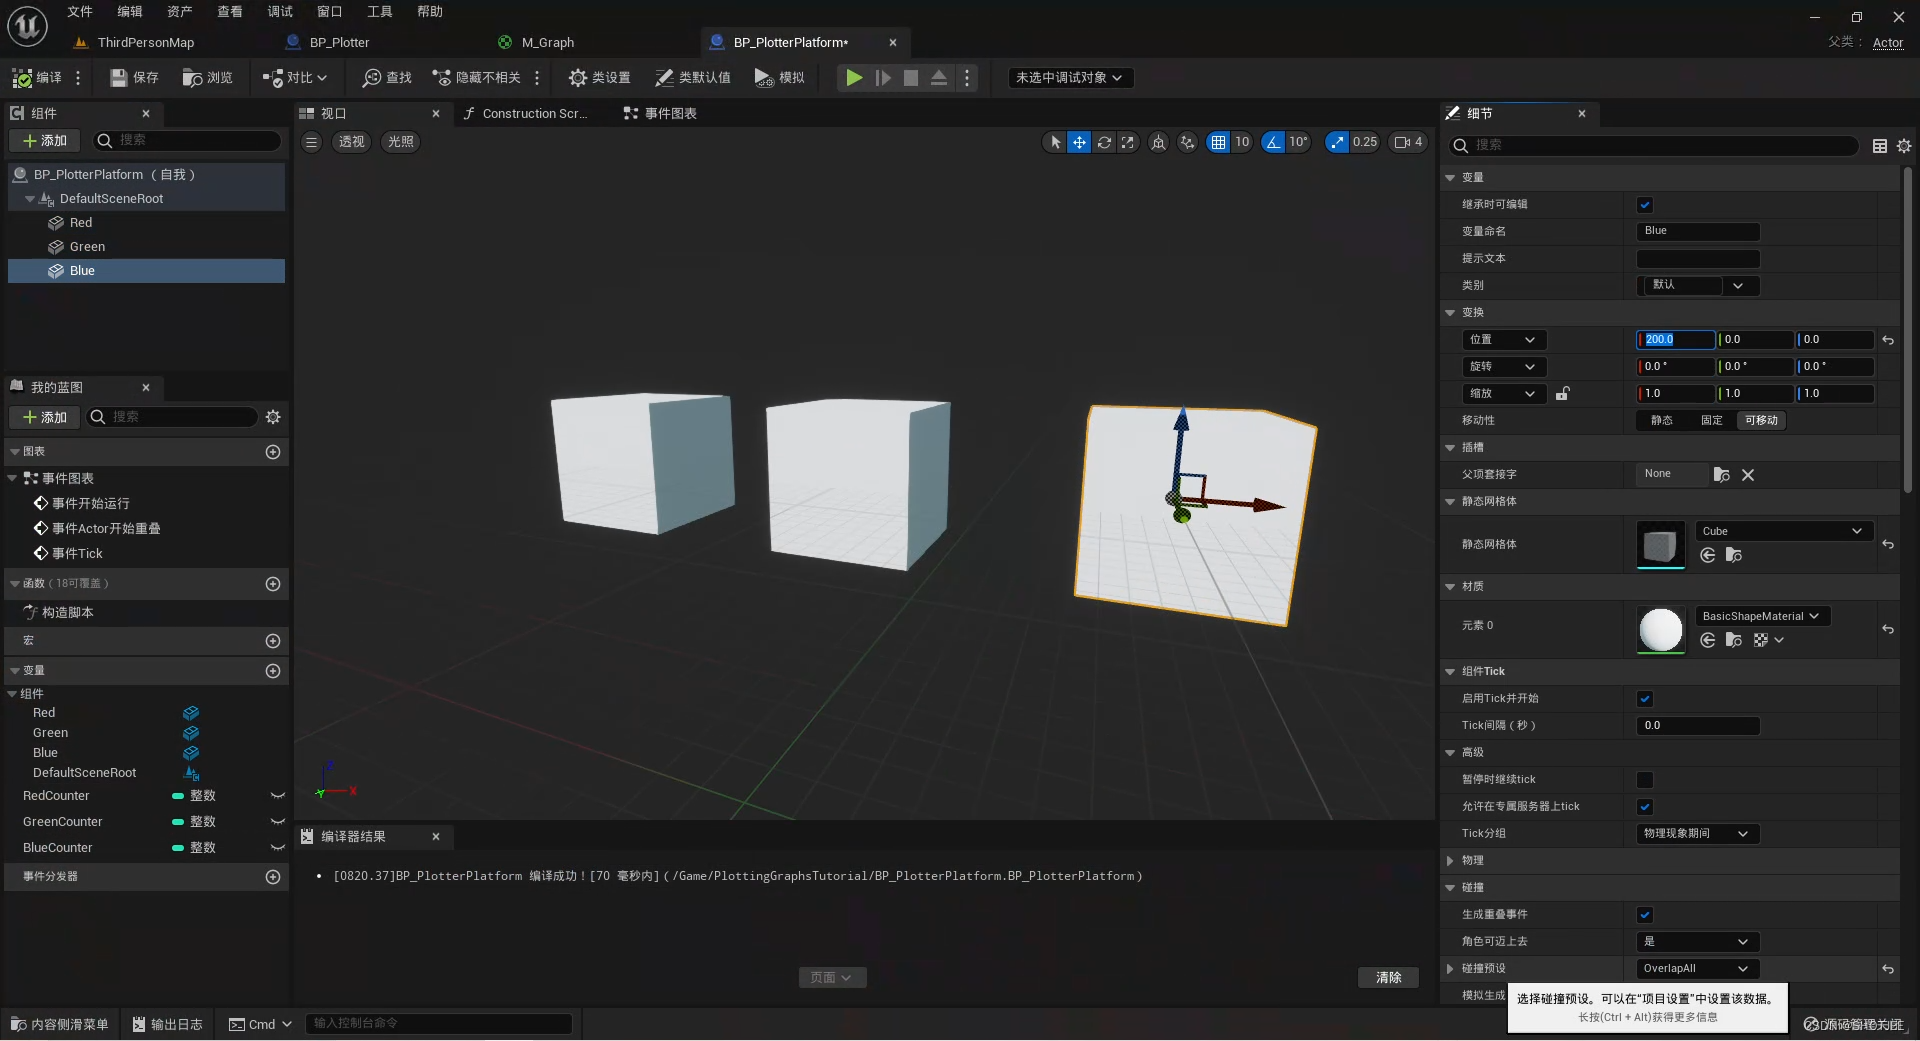The image size is (1920, 1041).
Task: Toggle 启用Tick并开始 checkbox
Action: [x=1645, y=699]
